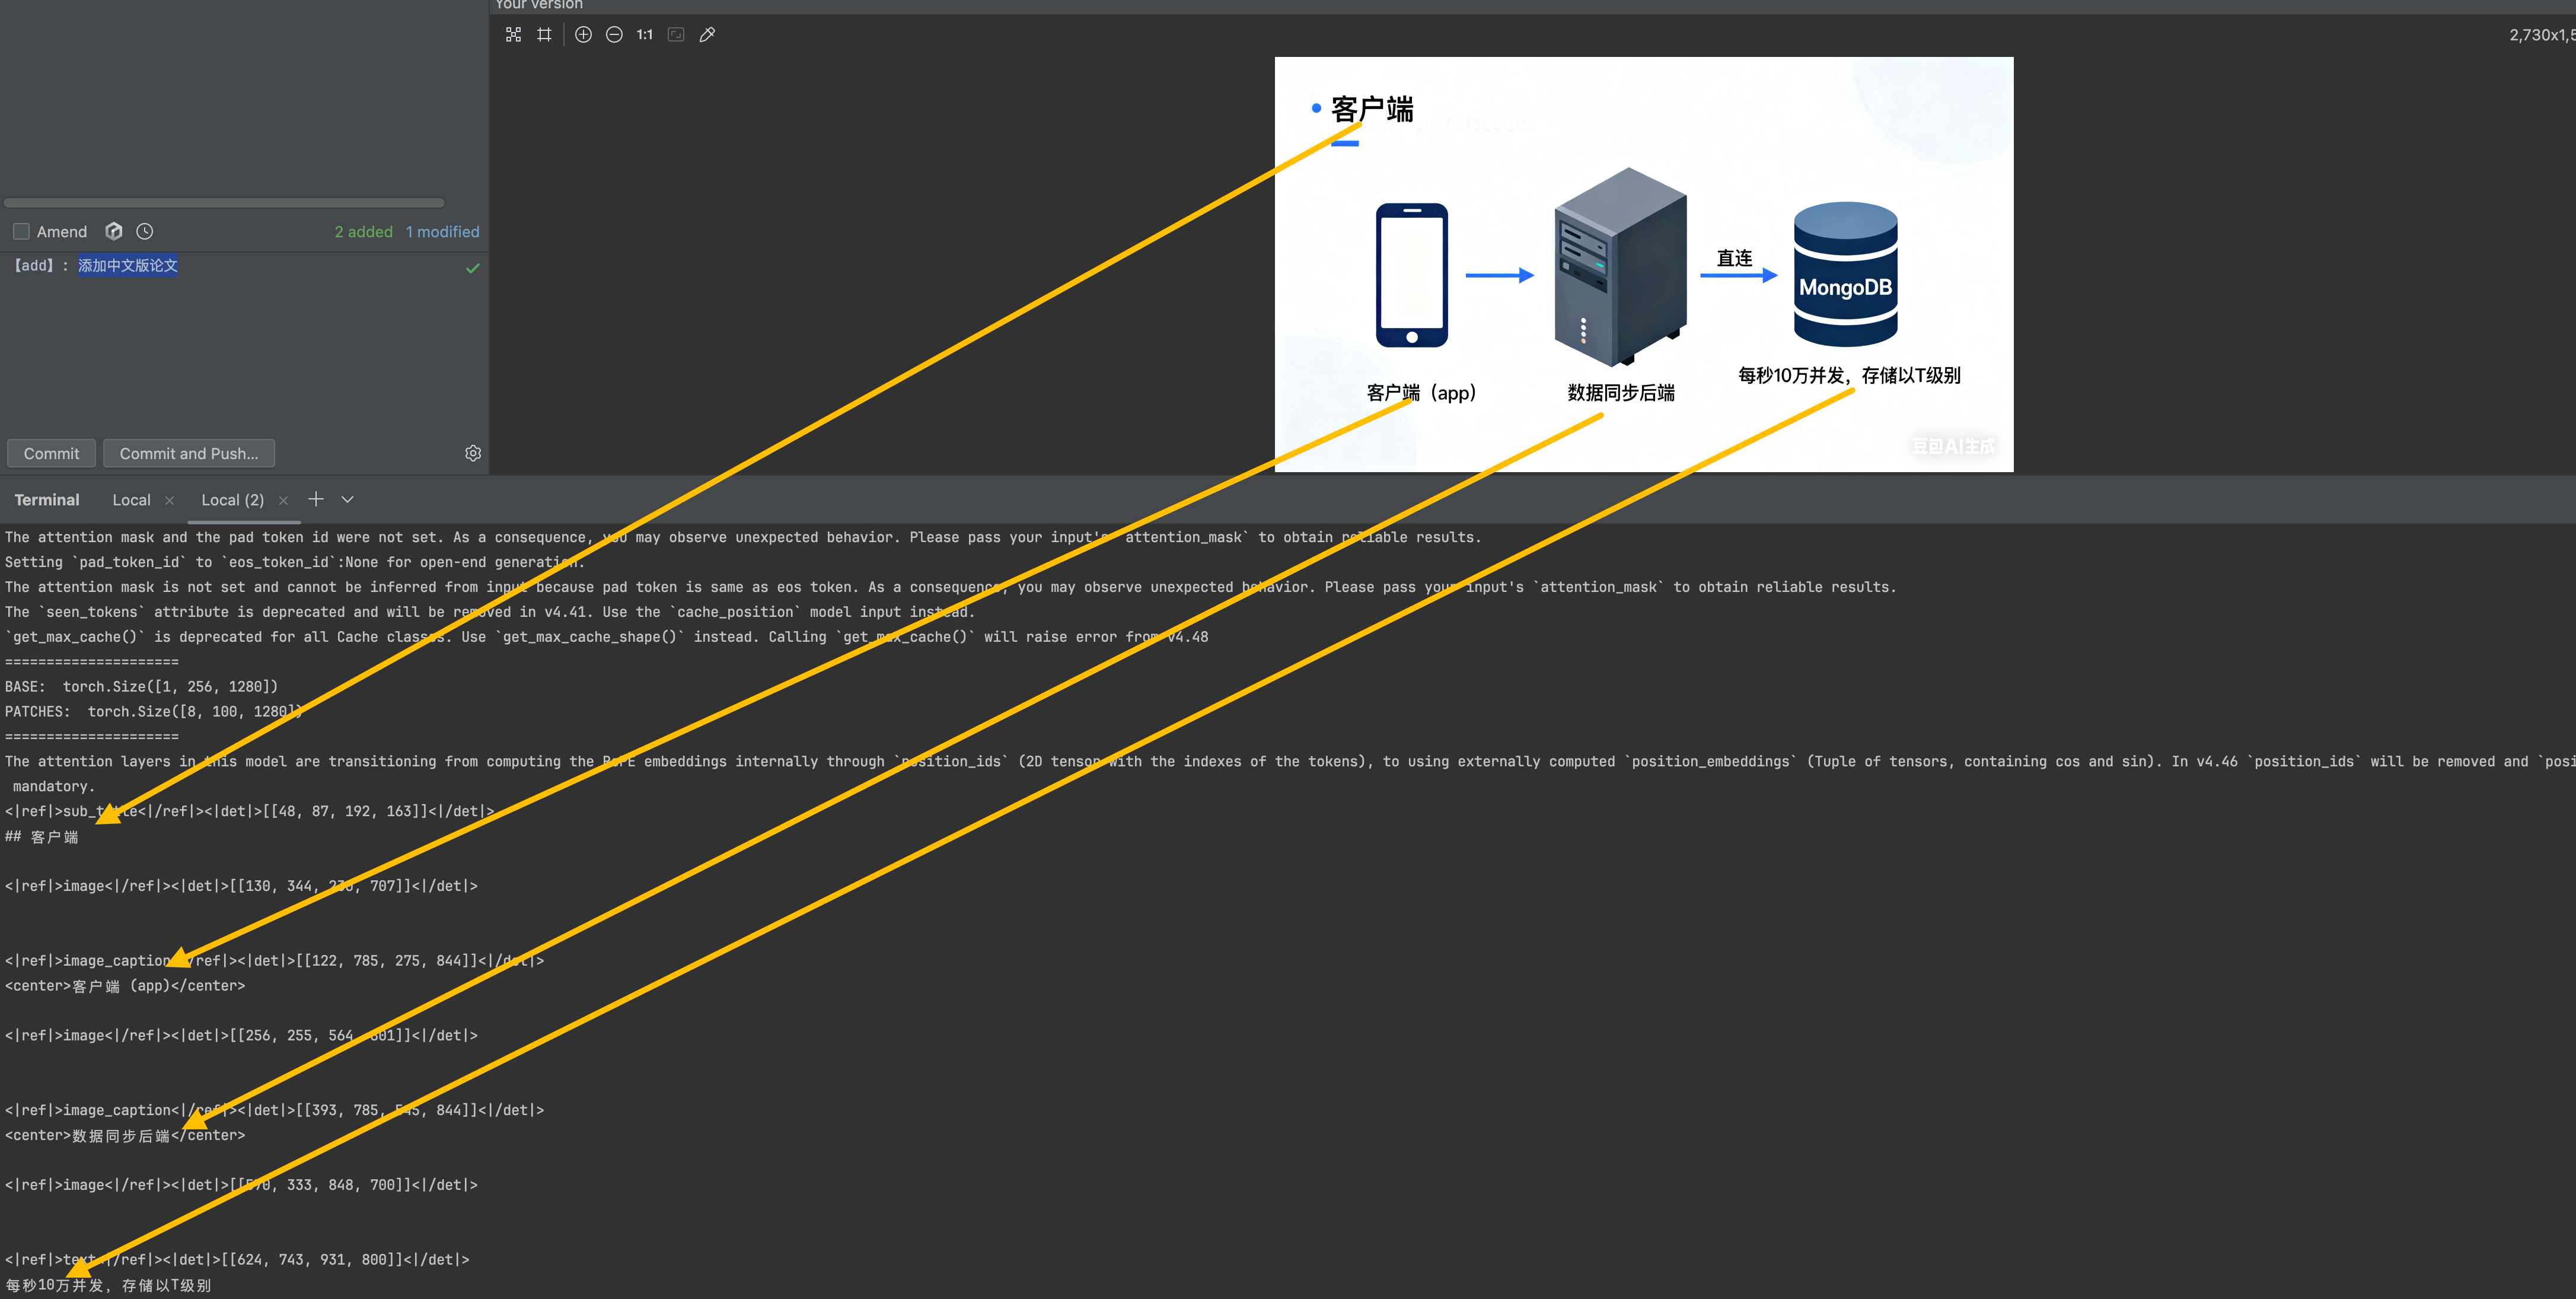Open commit message history clock icon
This screenshot has width=2576, height=1299.
145,232
